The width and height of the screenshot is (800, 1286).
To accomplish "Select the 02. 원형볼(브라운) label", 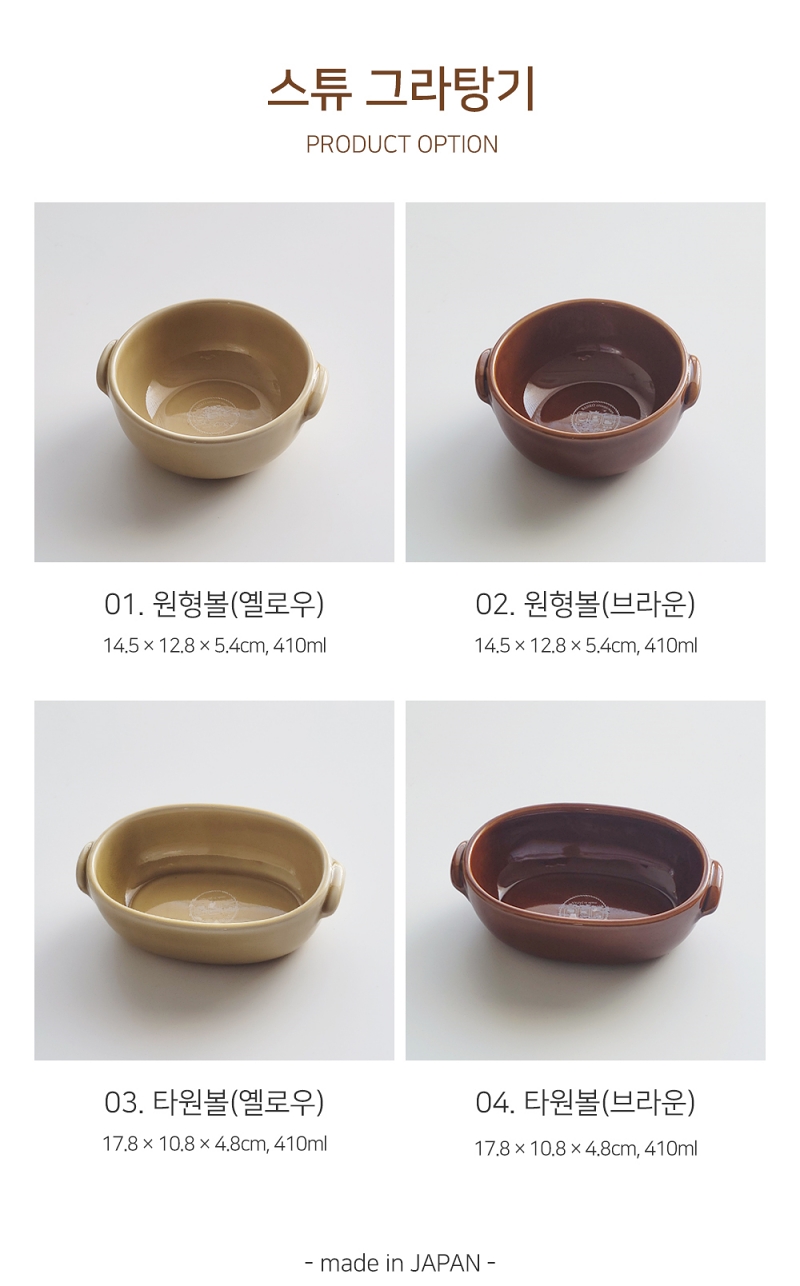I will pyautogui.click(x=585, y=604).
